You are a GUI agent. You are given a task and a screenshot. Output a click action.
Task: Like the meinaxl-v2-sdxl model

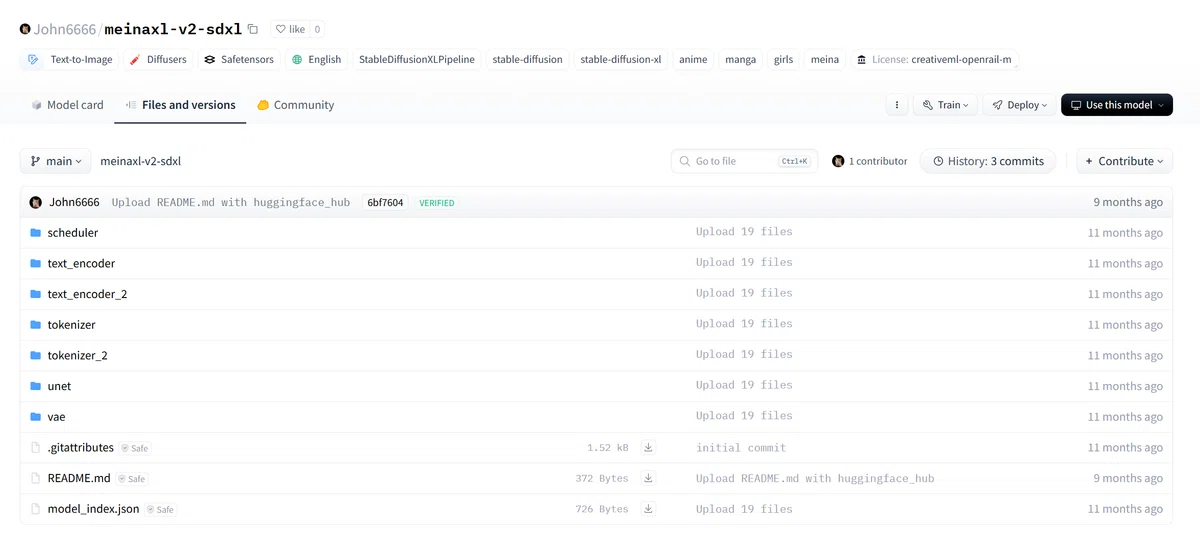[290, 29]
